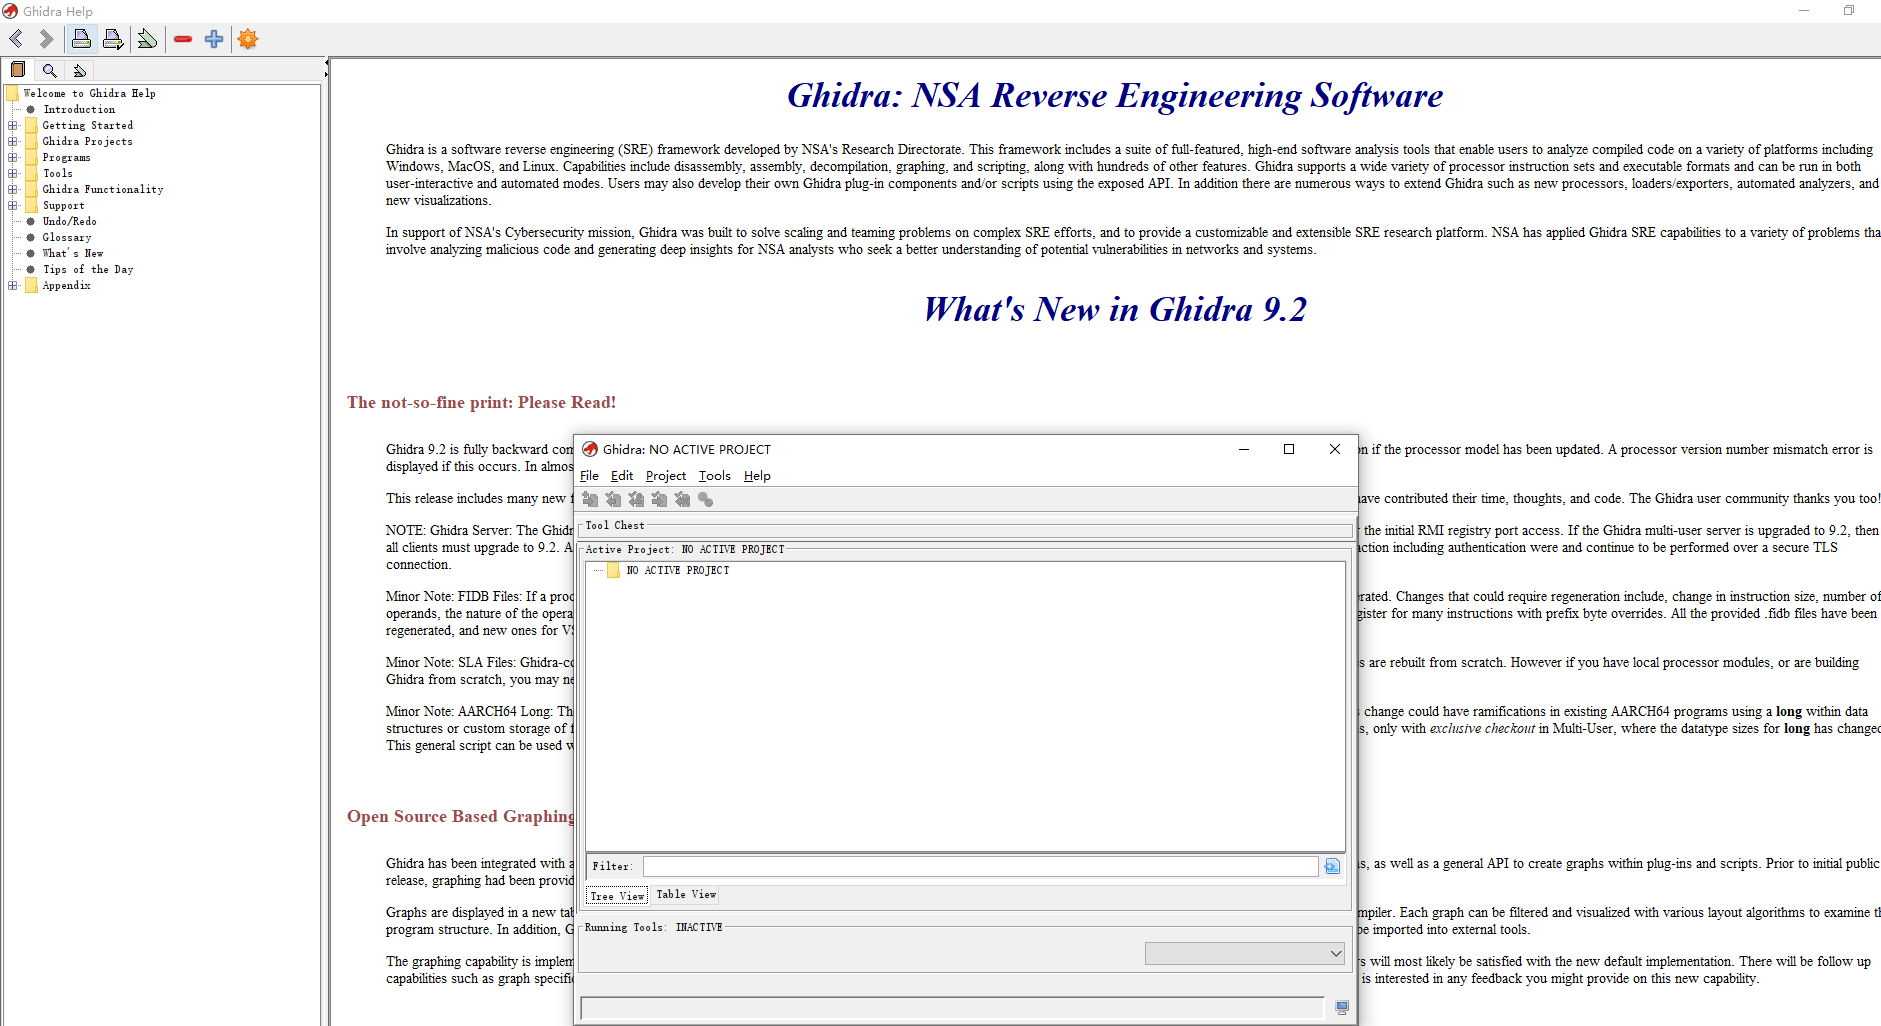
Task: Open page setup in Help toolbar
Action: point(113,39)
